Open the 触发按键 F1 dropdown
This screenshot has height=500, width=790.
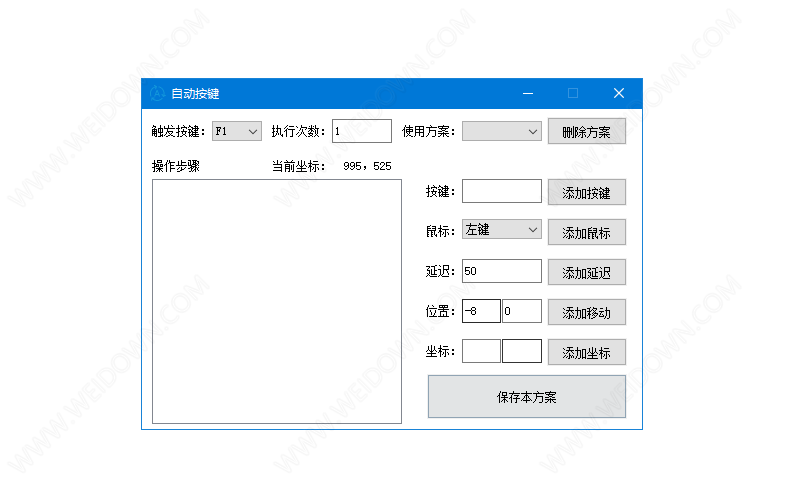click(237, 131)
